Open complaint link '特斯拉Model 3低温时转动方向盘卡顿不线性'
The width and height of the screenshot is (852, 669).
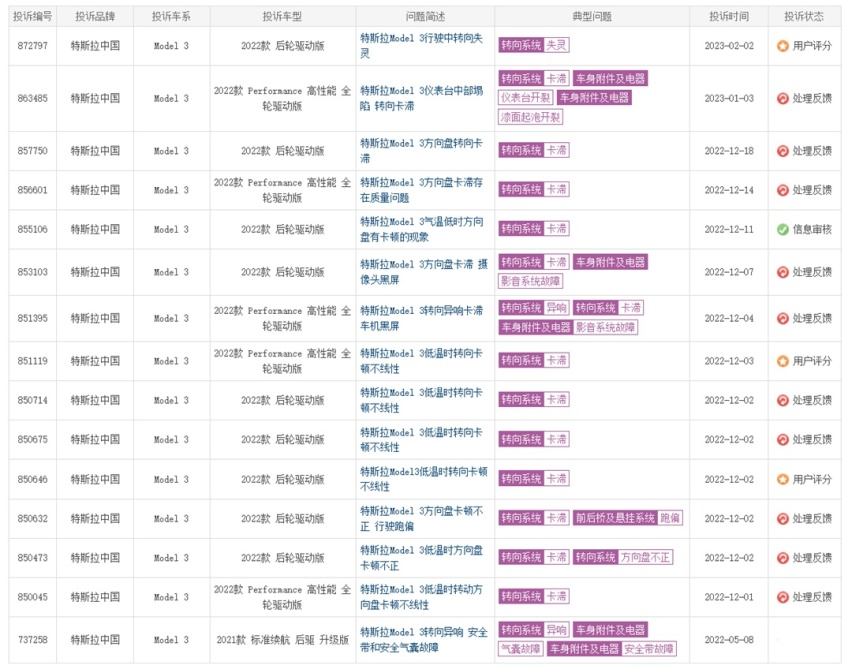click(x=421, y=597)
